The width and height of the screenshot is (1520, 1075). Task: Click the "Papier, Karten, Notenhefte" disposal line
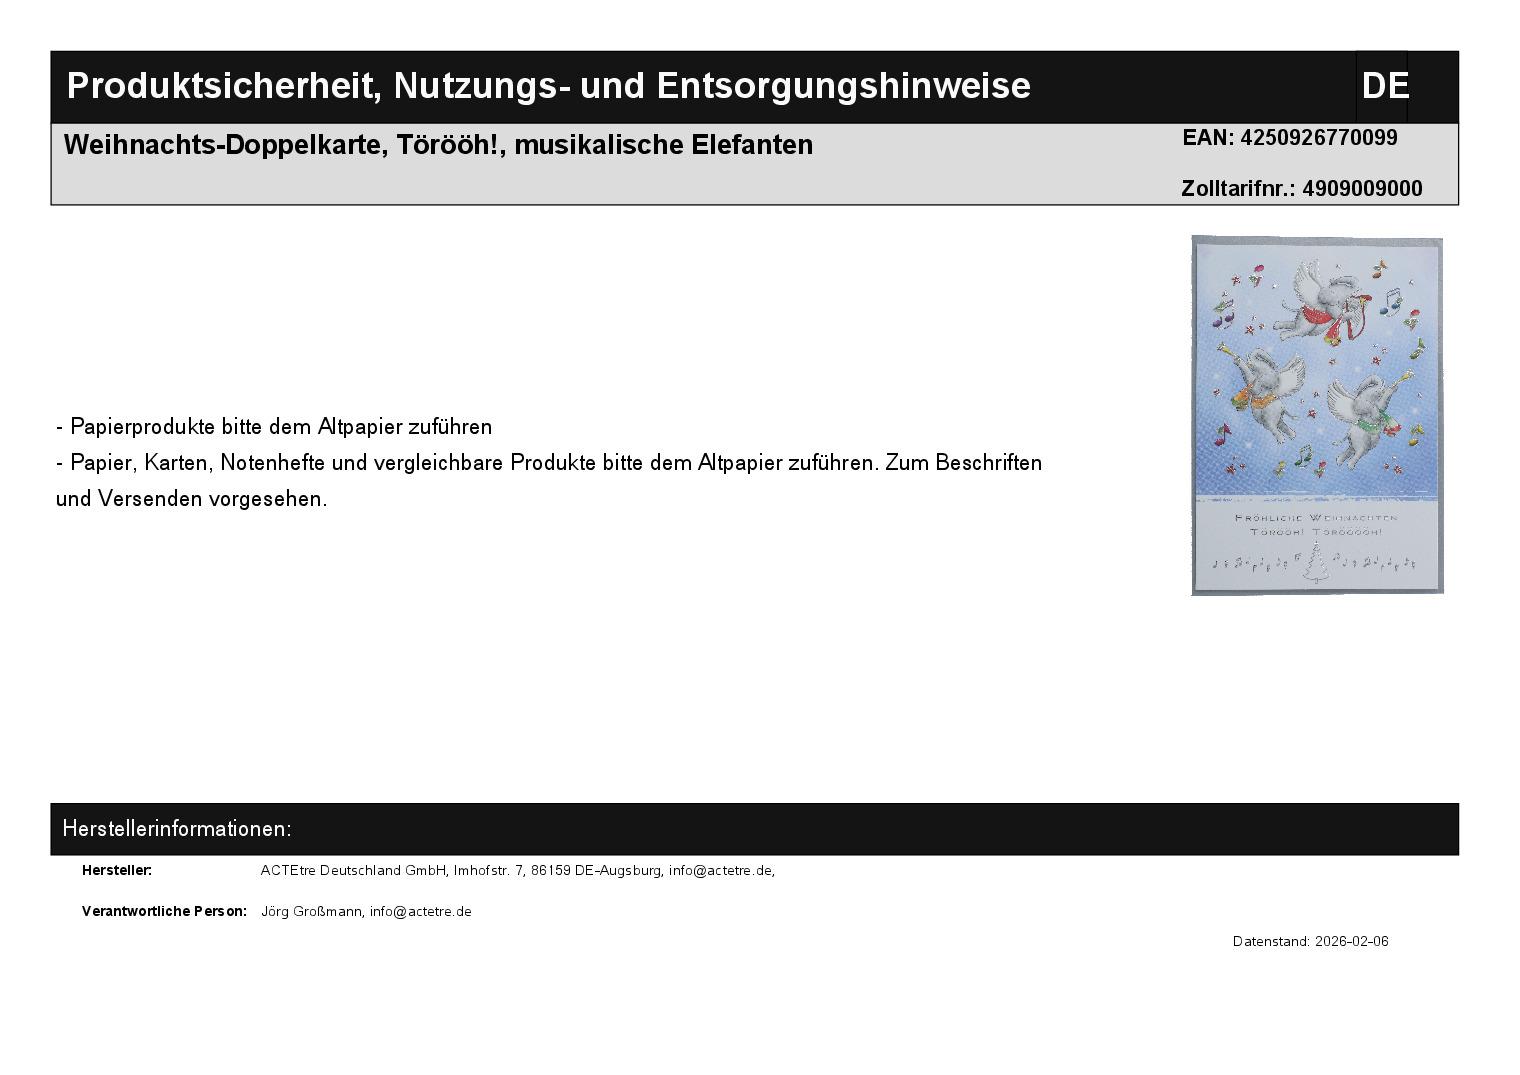click(549, 463)
